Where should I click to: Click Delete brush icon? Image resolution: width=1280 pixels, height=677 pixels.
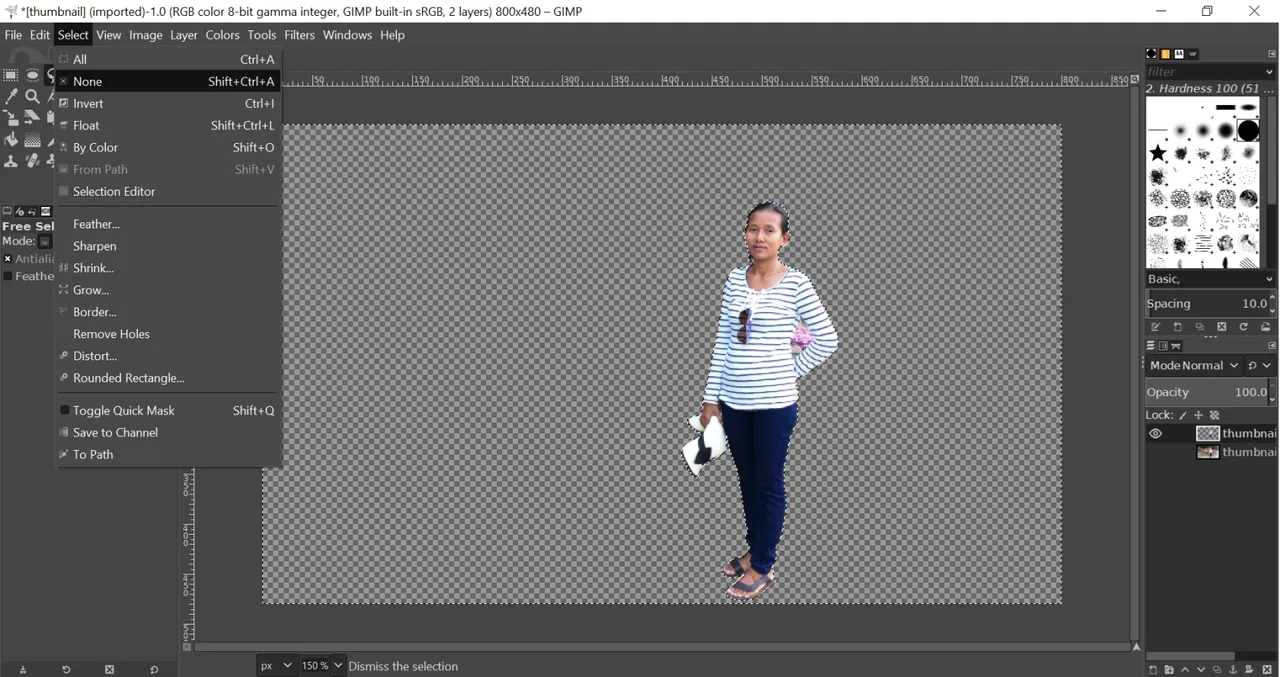(x=1222, y=327)
